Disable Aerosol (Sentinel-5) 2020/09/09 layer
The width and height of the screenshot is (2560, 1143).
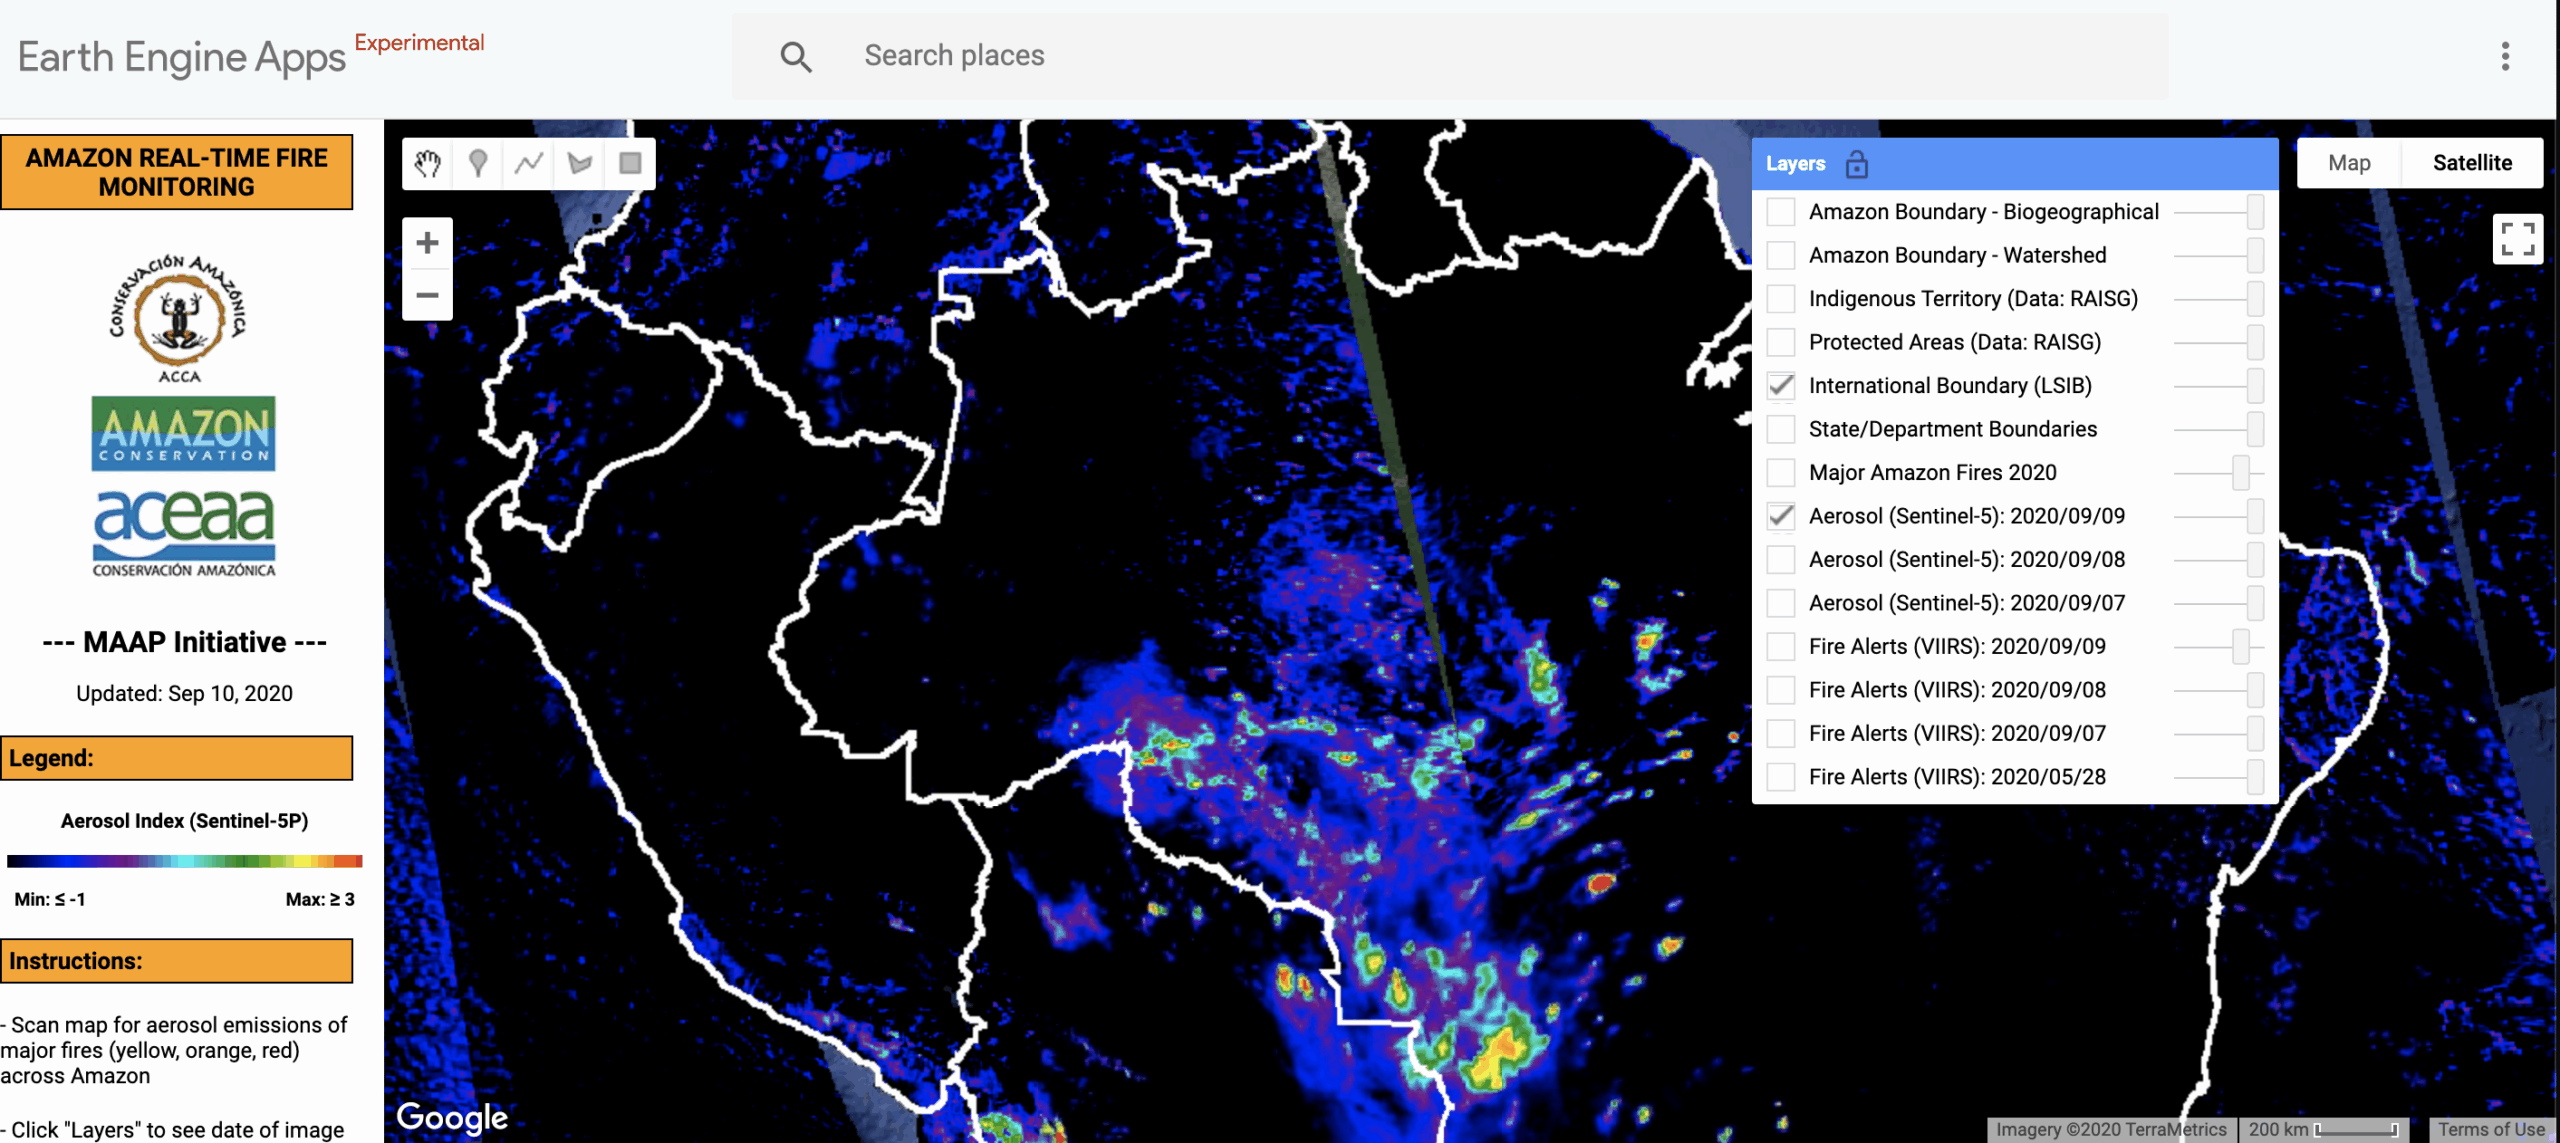pos(1781,516)
